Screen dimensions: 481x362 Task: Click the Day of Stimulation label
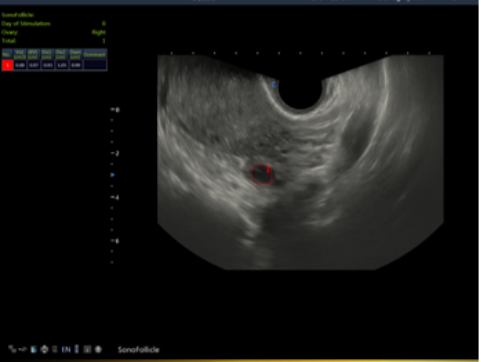[26, 24]
